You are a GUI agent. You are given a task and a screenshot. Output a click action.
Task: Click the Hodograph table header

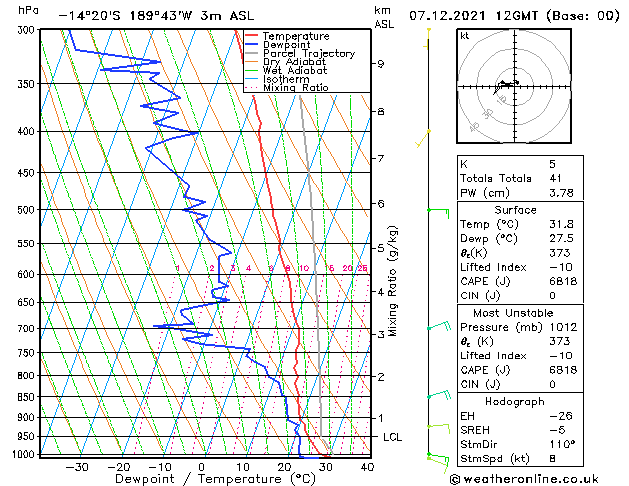coord(515,401)
